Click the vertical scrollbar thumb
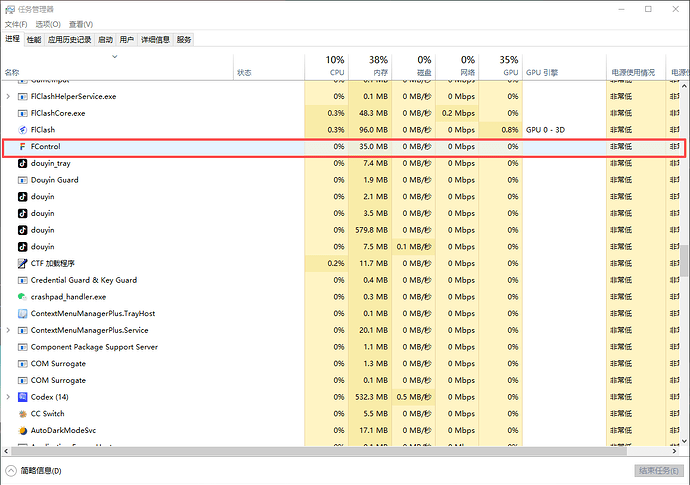The width and height of the screenshot is (690, 485). [684, 261]
